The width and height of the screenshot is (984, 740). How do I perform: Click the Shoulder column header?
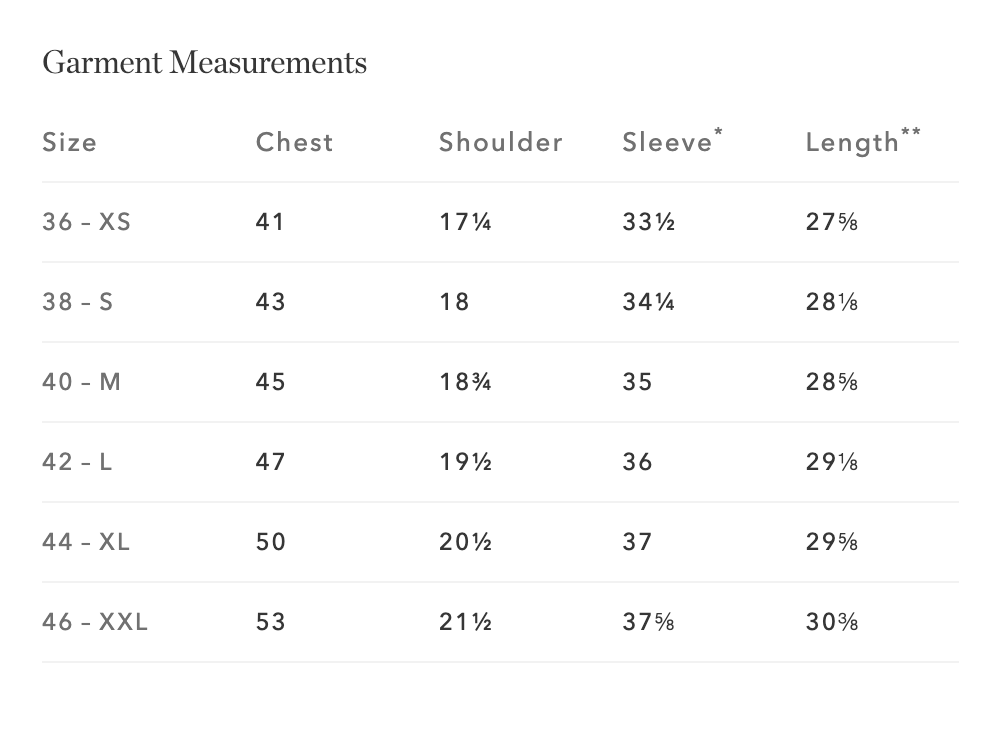point(501,142)
